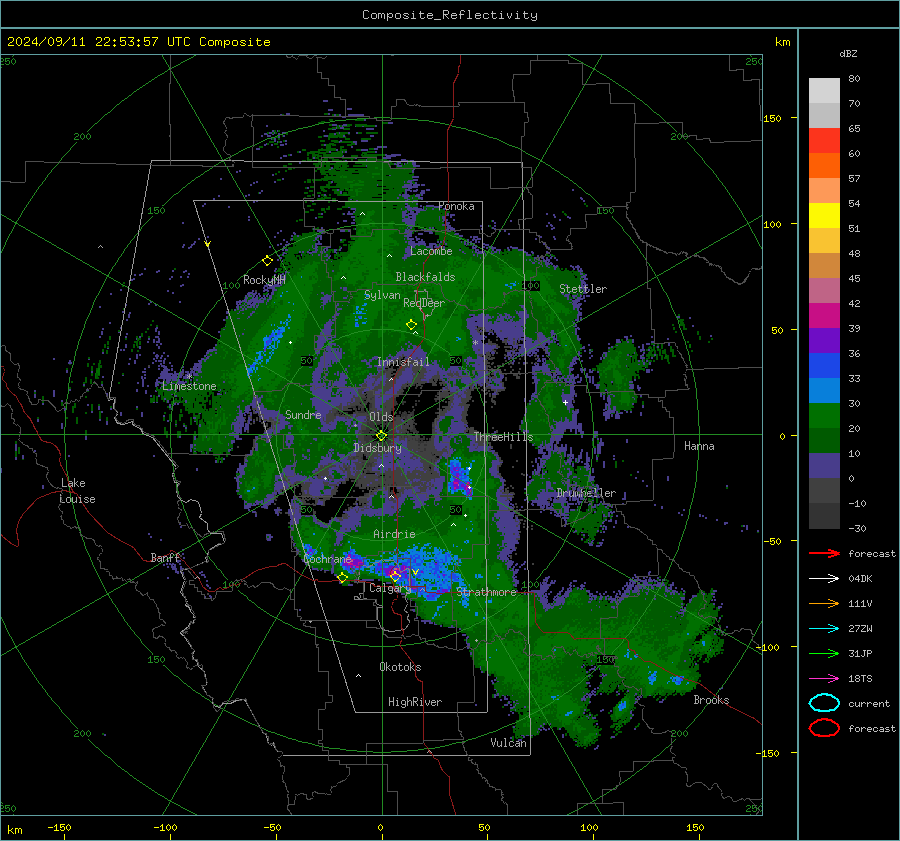Click the light gray 70-80 dBZ swatch
The height and width of the screenshot is (841, 900).
(824, 91)
